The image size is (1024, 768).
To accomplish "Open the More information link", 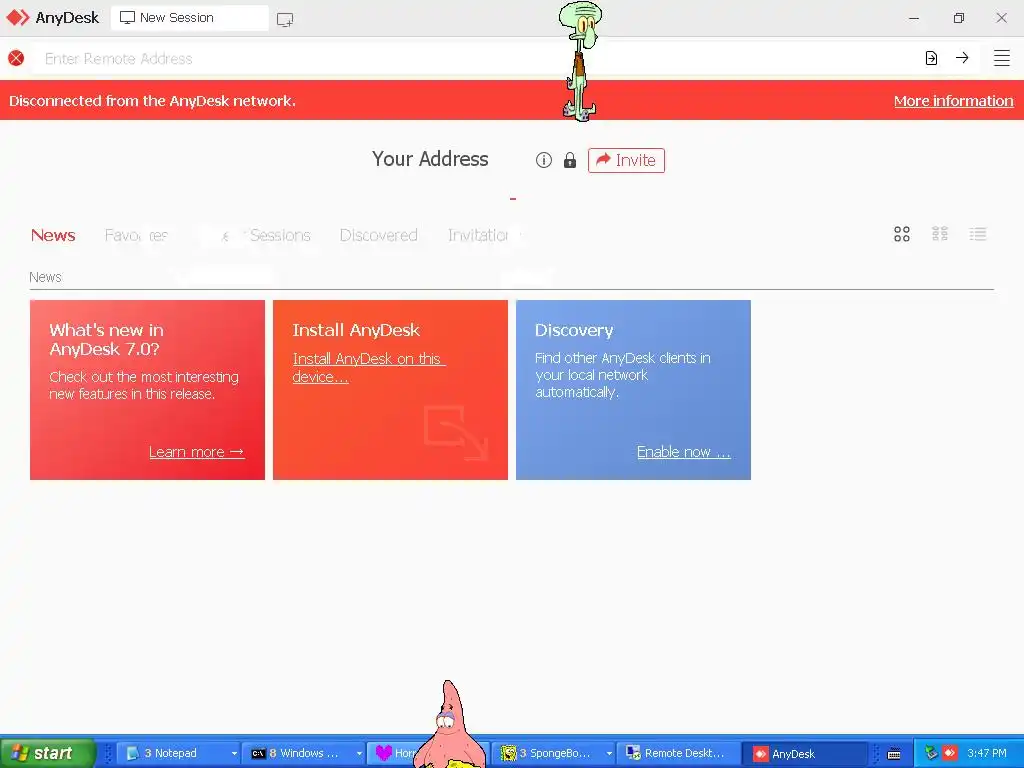I will [x=953, y=101].
